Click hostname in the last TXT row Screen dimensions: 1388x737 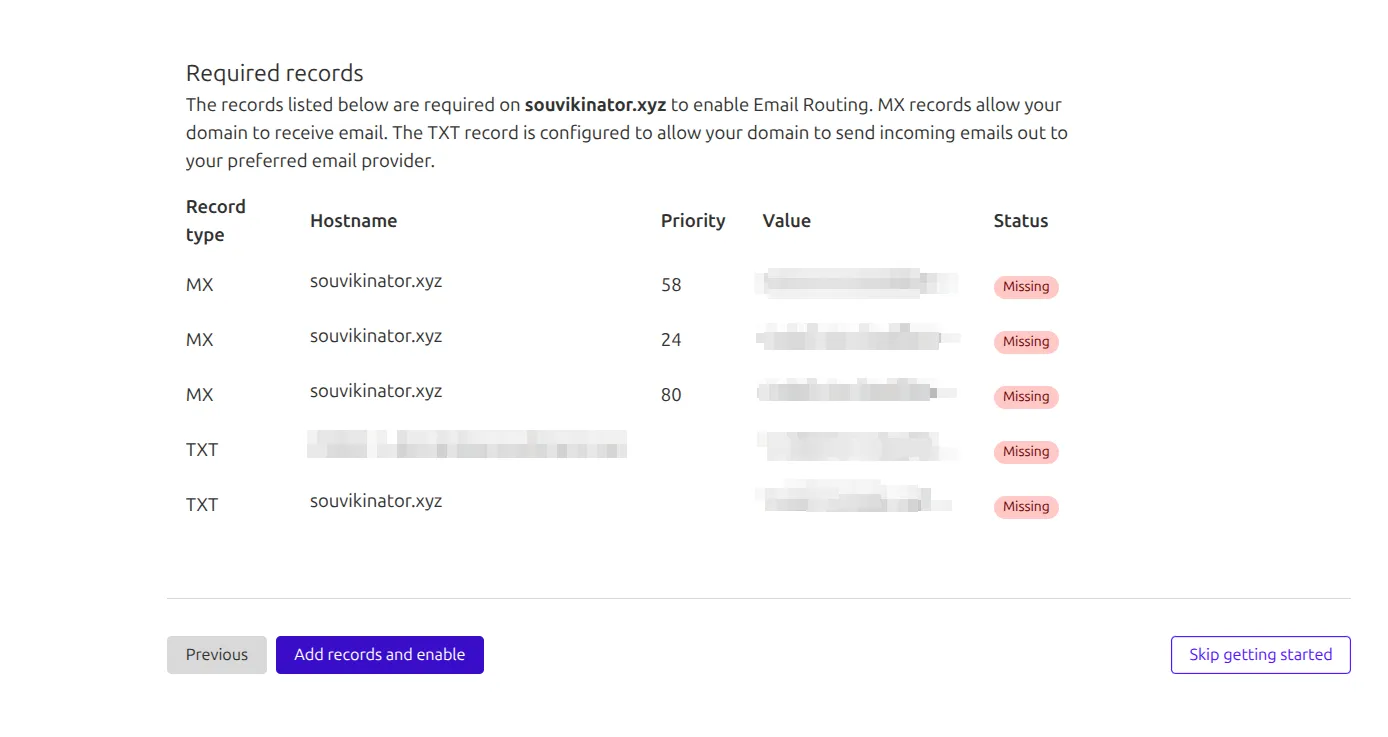click(x=376, y=501)
